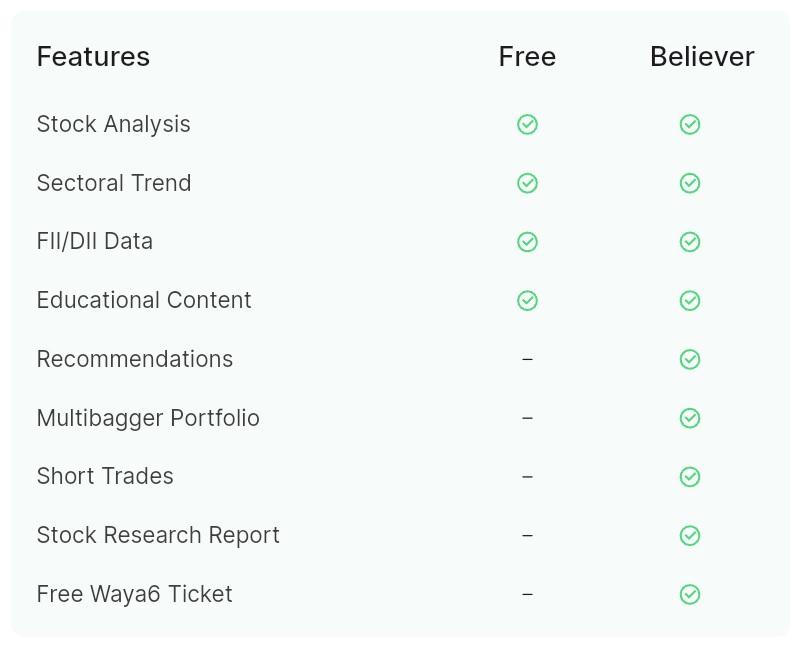Click Free Waya6 Ticket checkmark under Believer

[x=689, y=595]
